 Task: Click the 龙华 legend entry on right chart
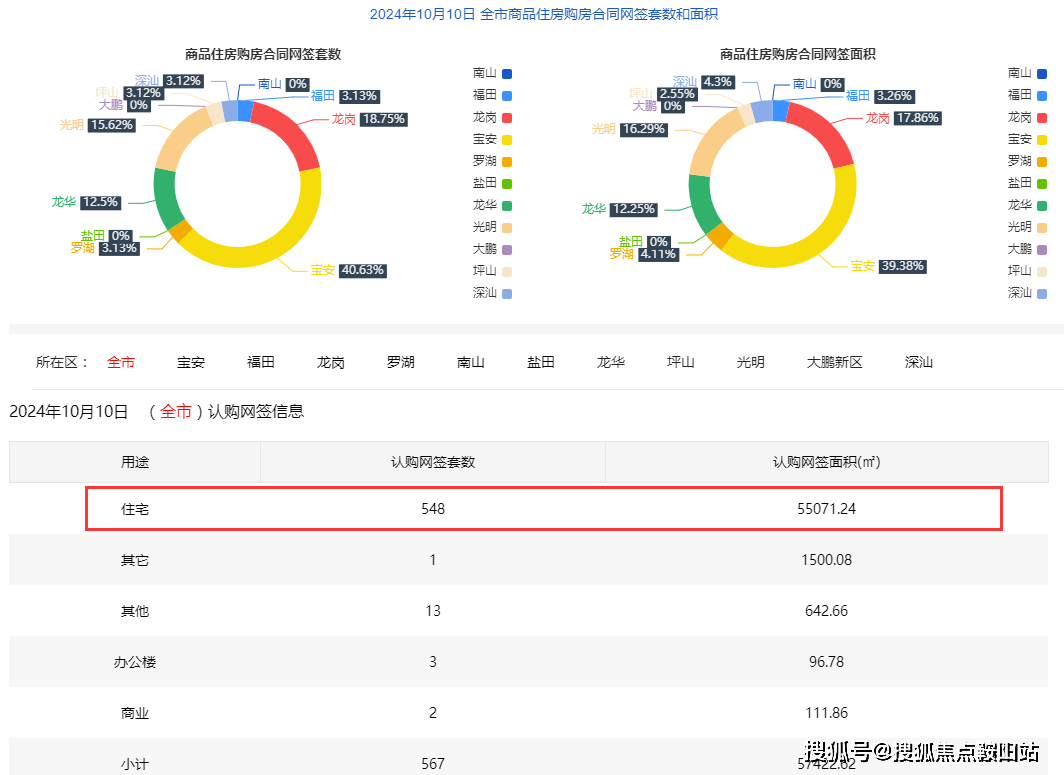click(1021, 205)
